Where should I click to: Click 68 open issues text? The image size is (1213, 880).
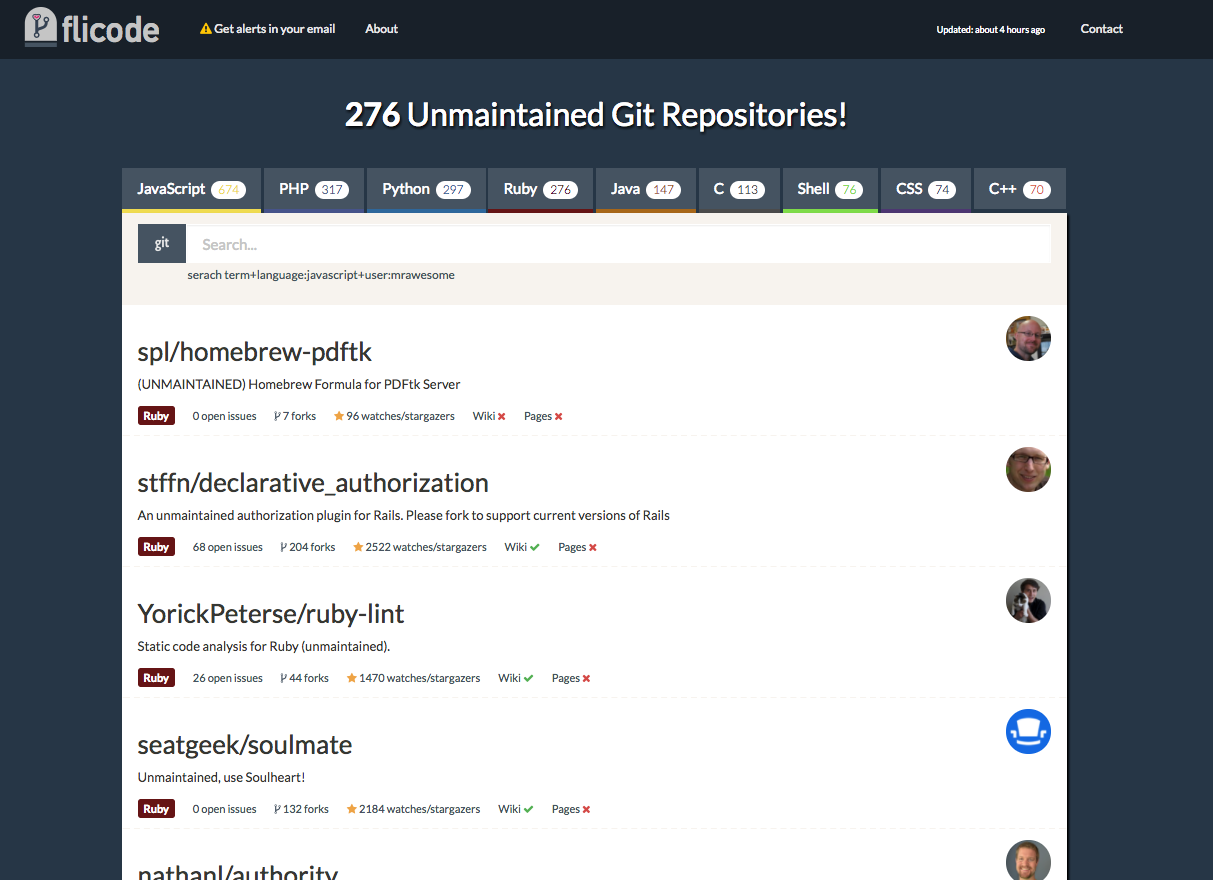pyautogui.click(x=228, y=547)
